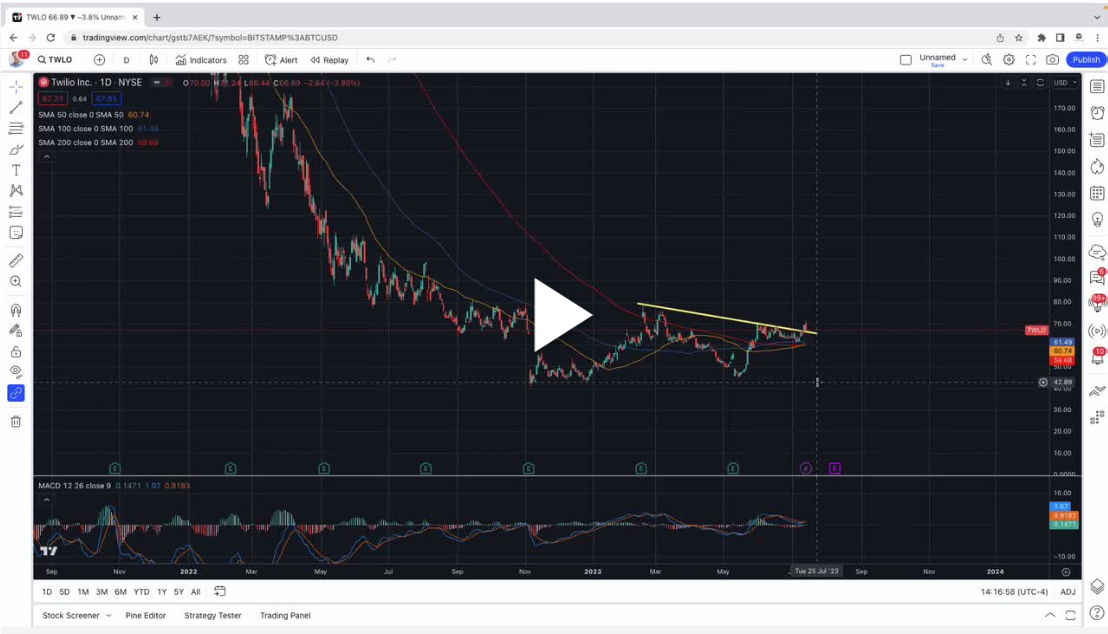
Task: Enable the Magnet mode tool
Action: pyautogui.click(x=15, y=310)
